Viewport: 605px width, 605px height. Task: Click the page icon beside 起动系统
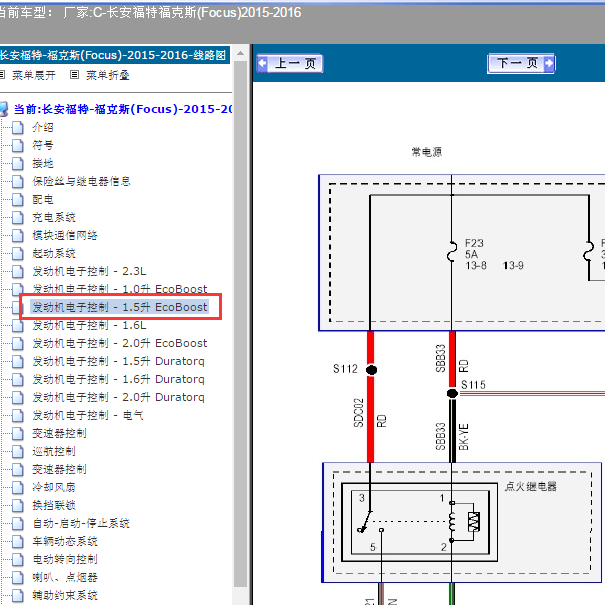[17, 253]
